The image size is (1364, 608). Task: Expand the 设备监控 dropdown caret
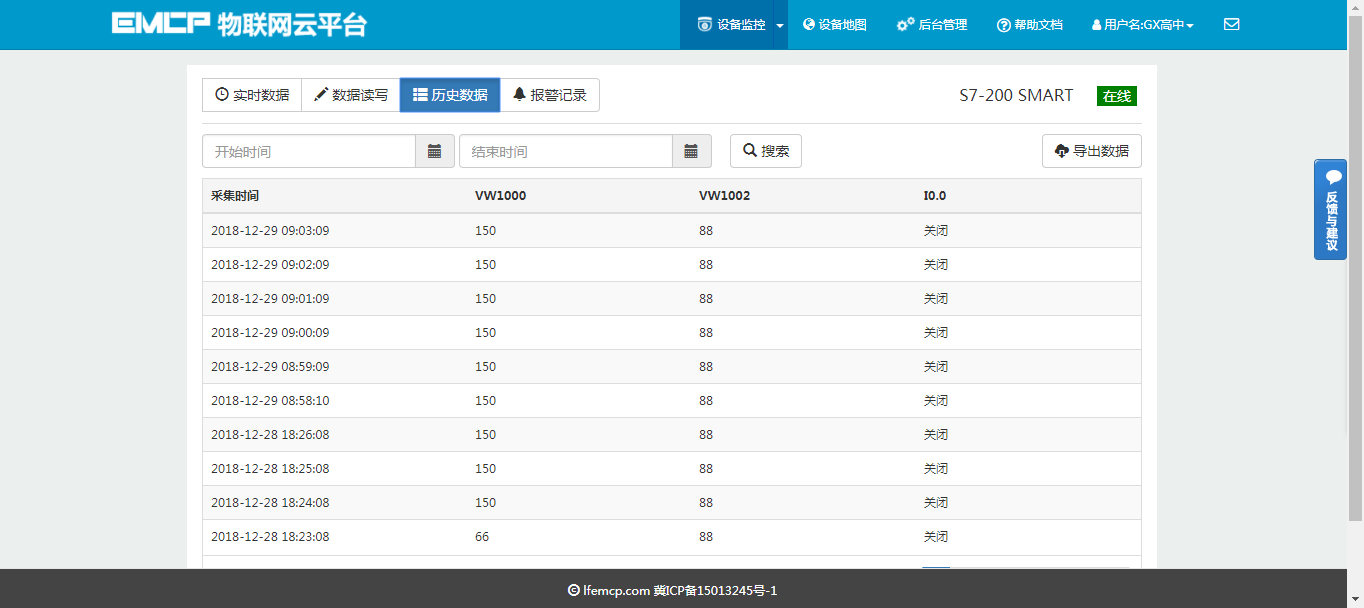click(x=780, y=25)
